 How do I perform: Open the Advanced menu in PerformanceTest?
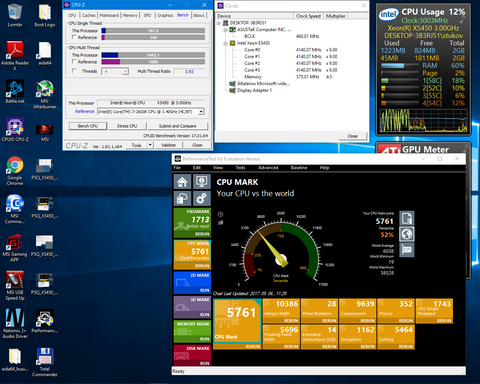point(268,168)
